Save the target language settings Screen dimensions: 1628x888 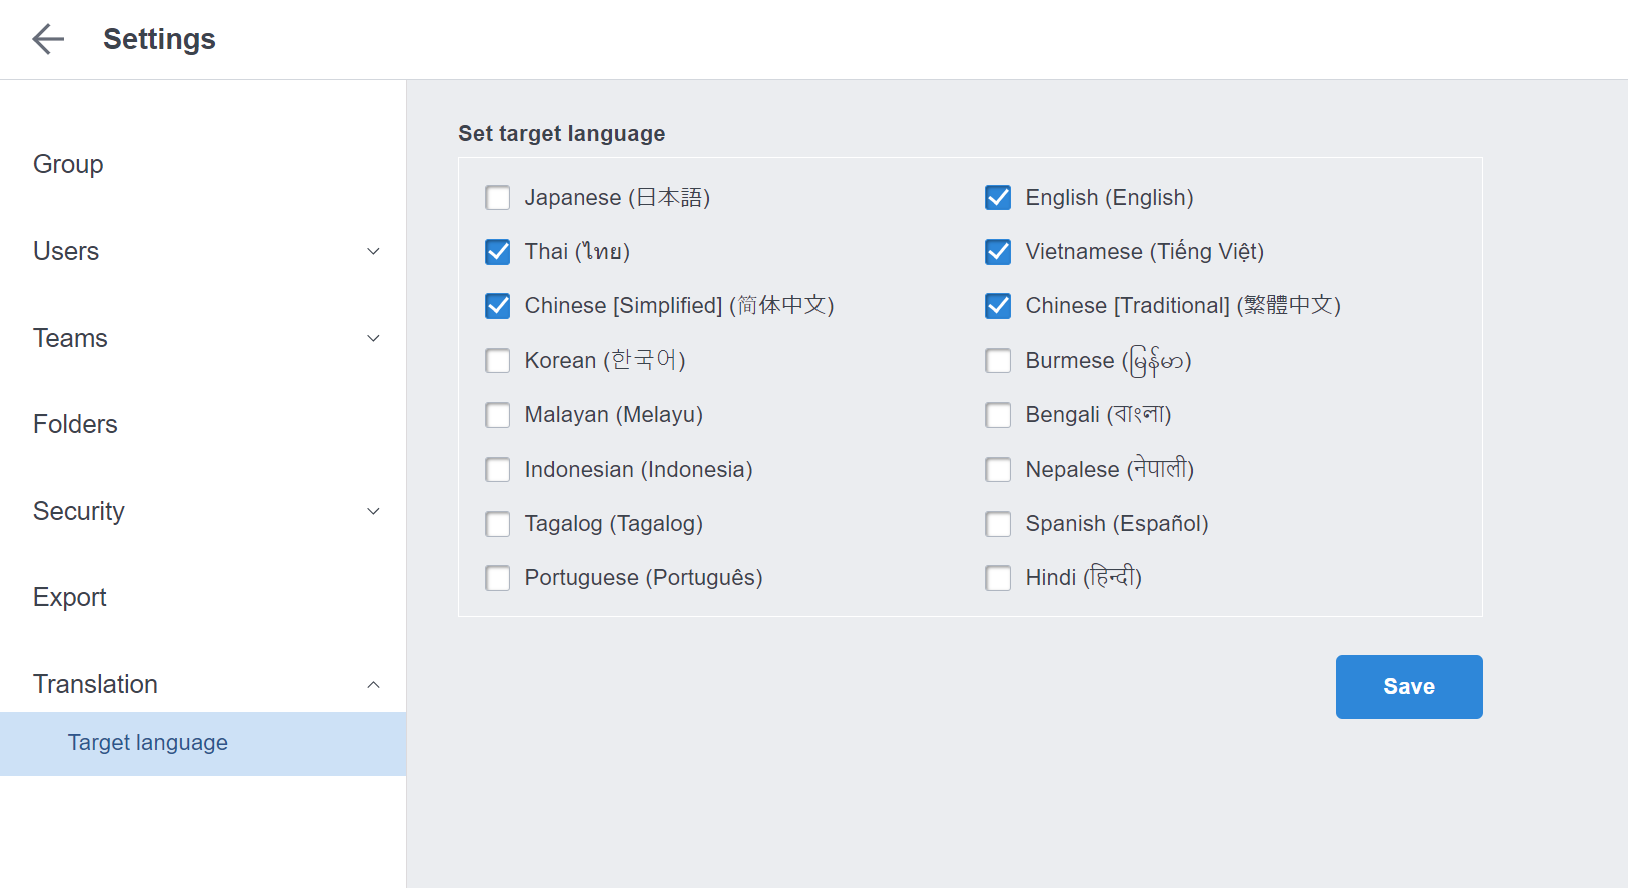point(1409,687)
